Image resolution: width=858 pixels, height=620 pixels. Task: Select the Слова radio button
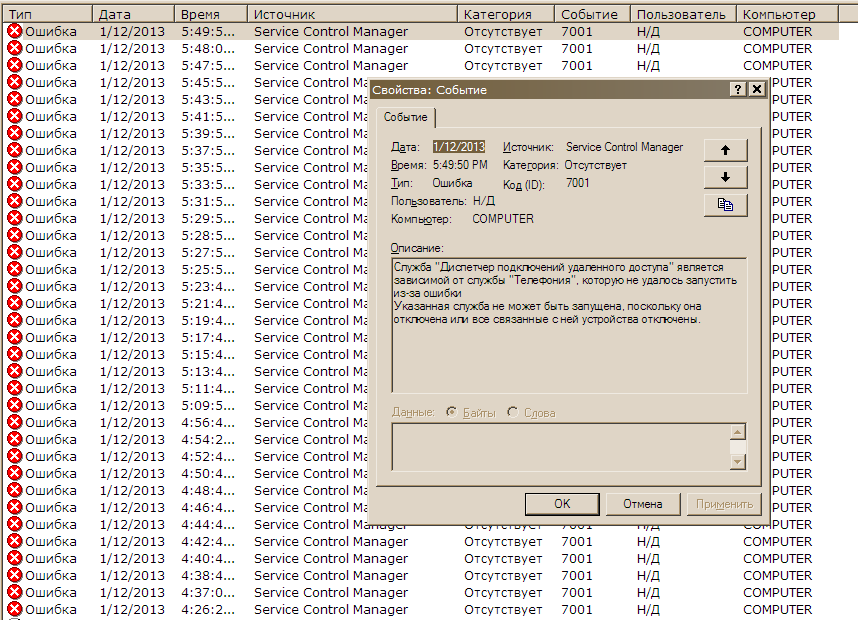tap(513, 412)
